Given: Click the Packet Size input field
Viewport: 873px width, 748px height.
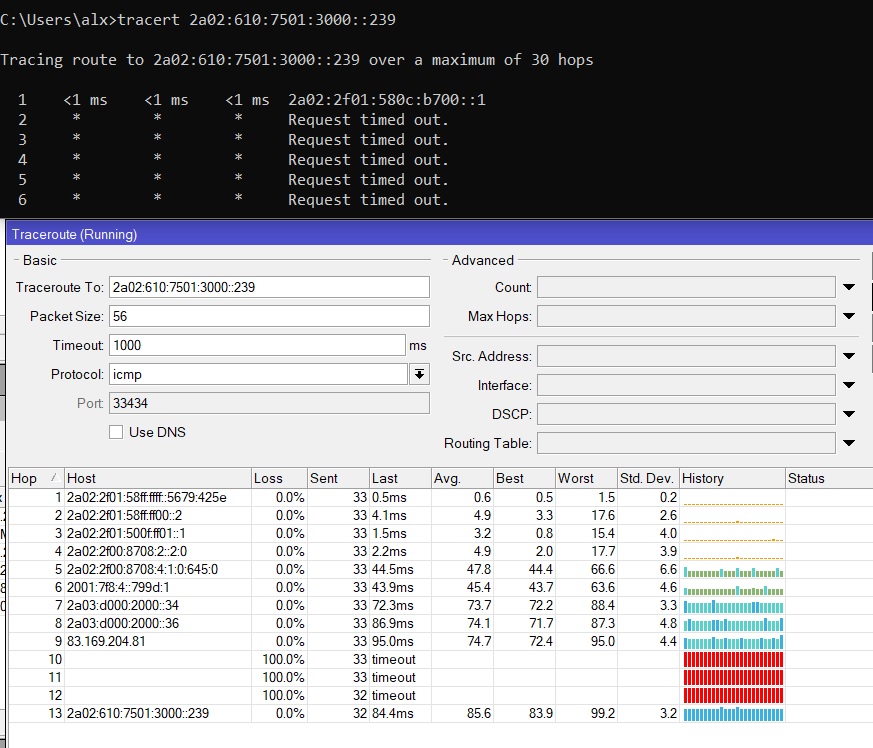Looking at the screenshot, I should click(x=269, y=316).
